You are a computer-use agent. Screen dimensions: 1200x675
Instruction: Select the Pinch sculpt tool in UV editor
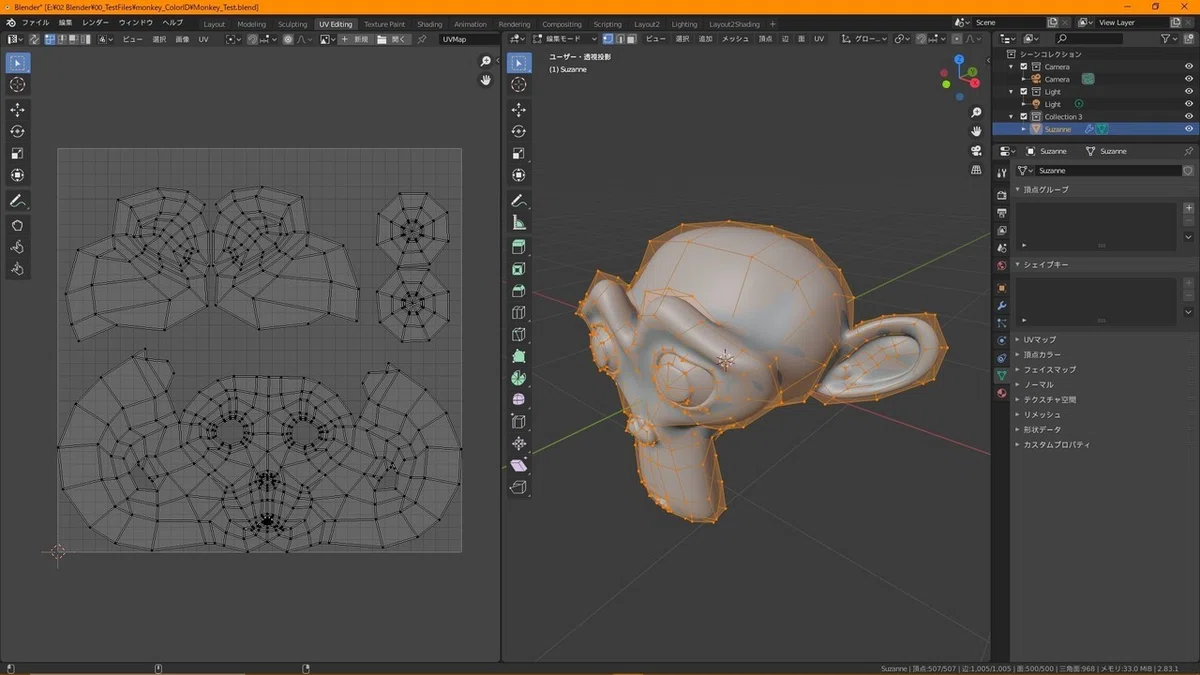coord(17,269)
